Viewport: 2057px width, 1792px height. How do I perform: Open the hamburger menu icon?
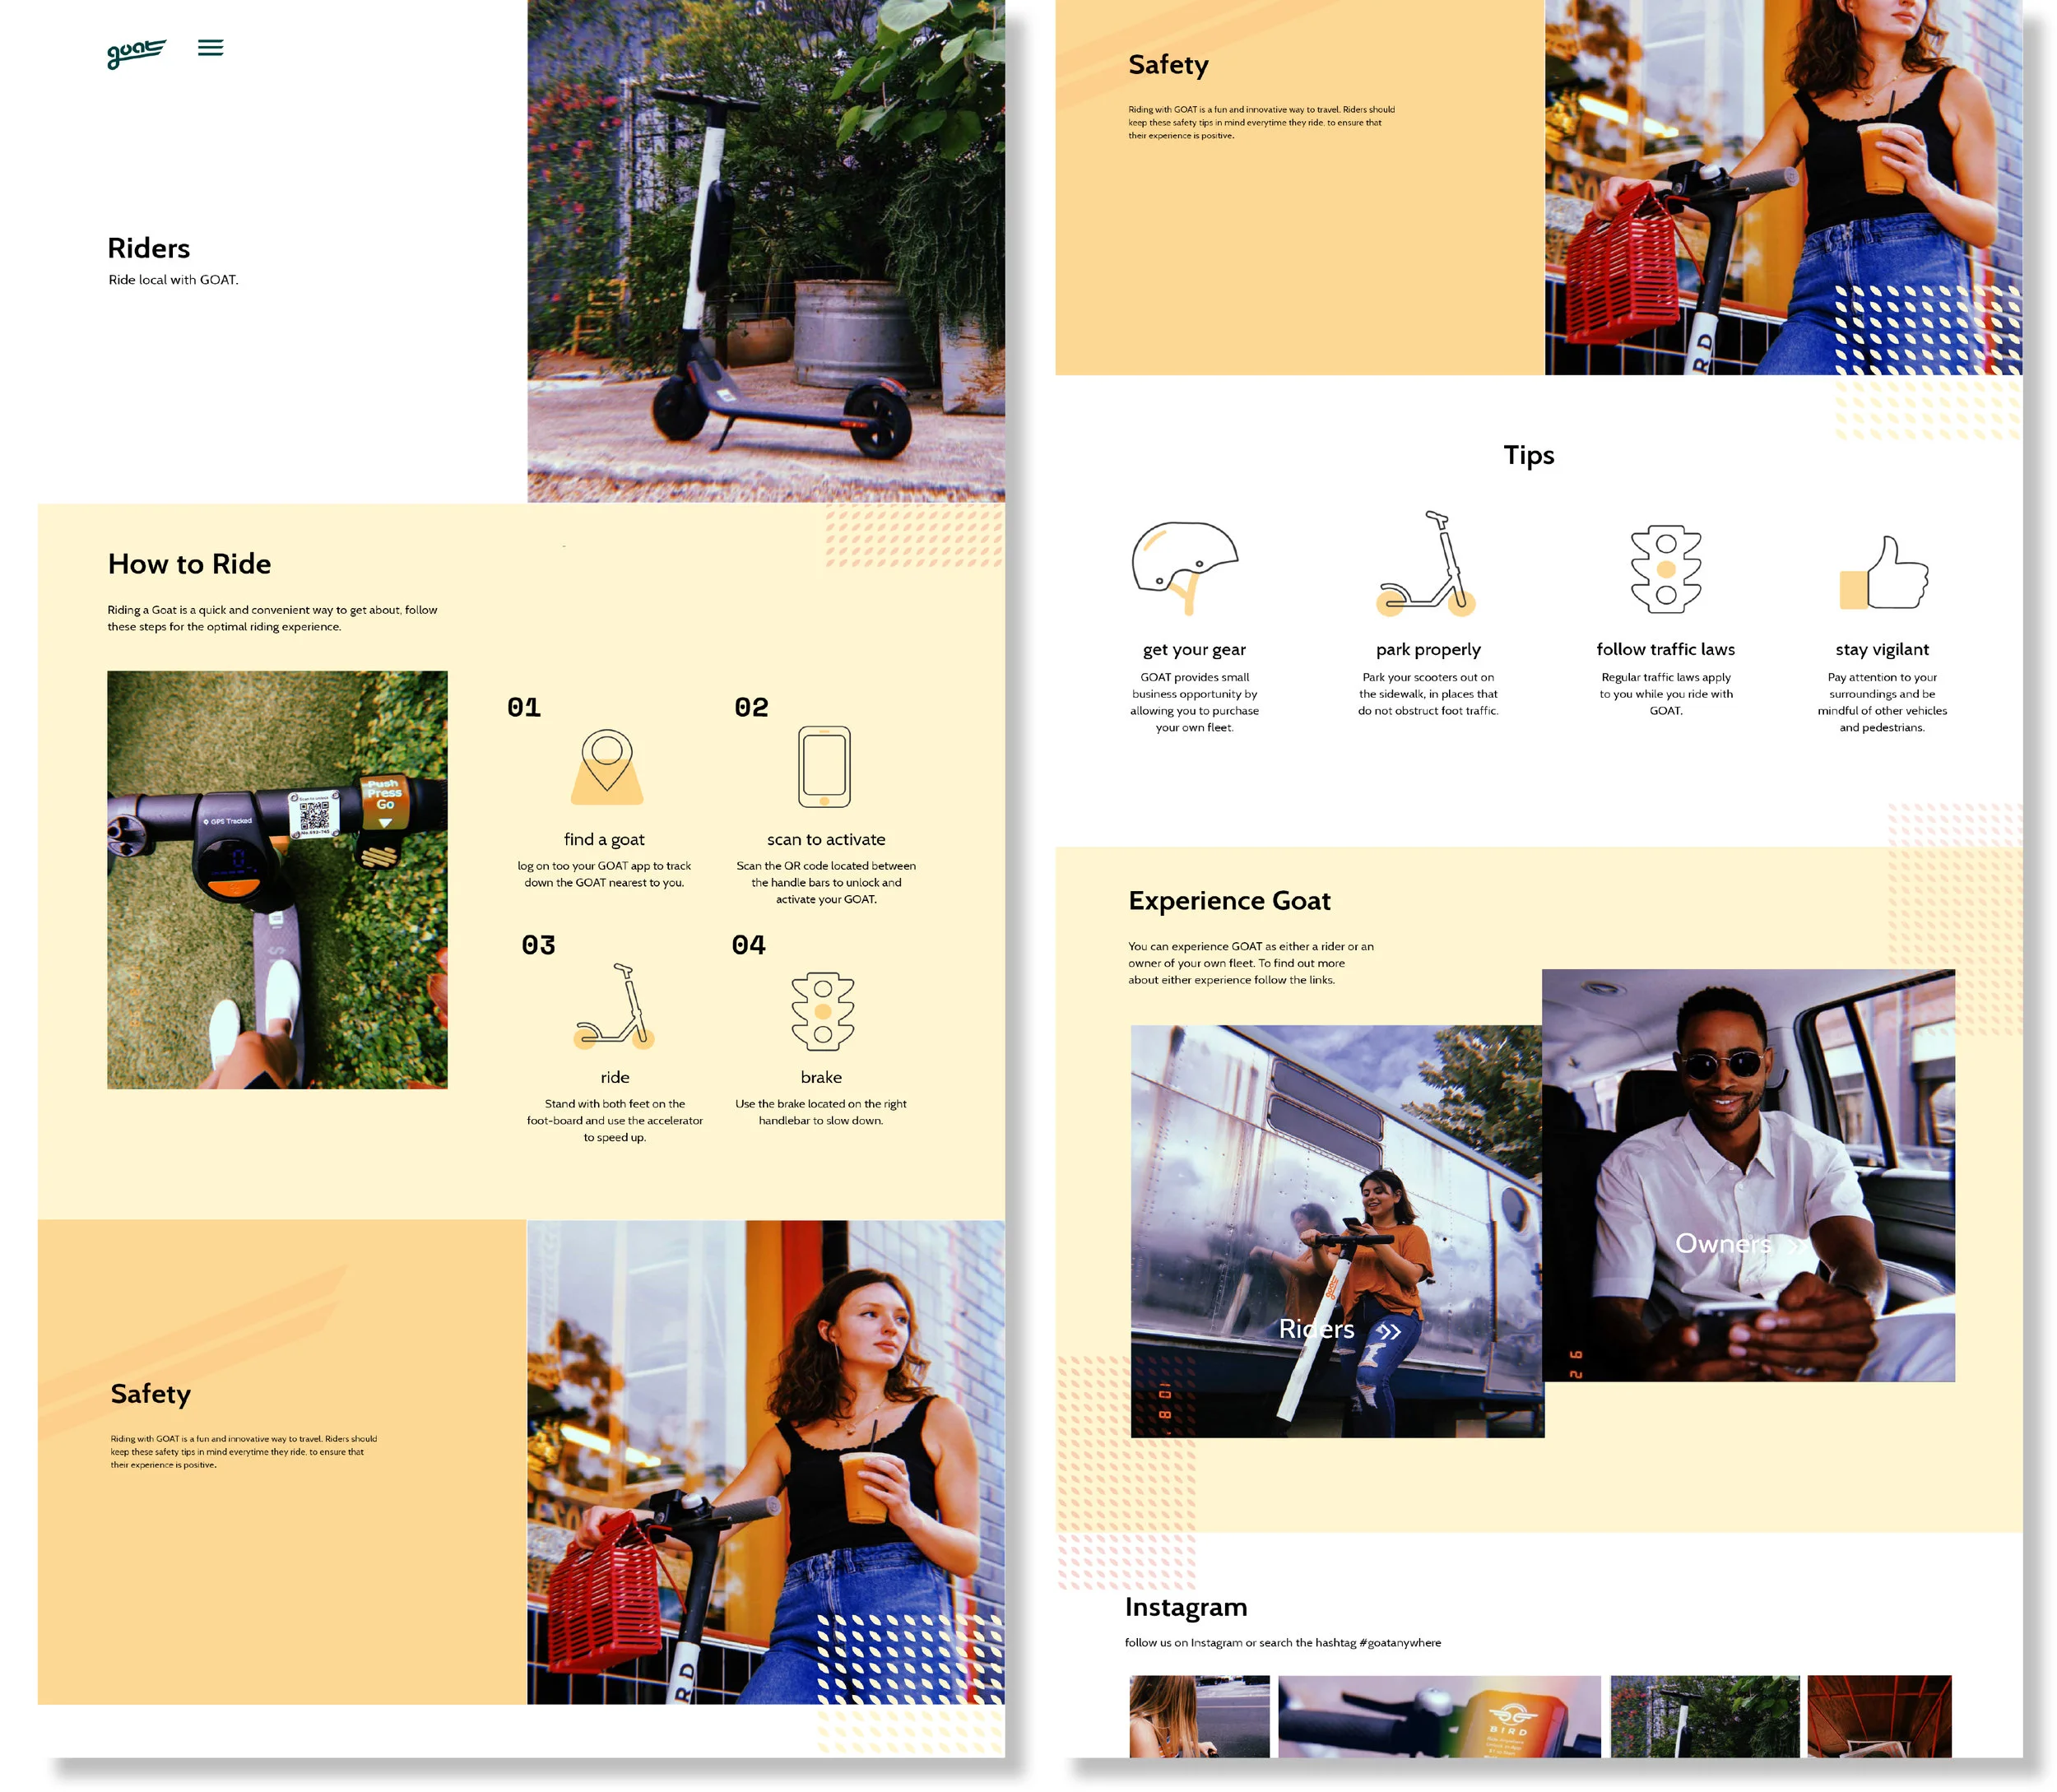click(x=210, y=47)
